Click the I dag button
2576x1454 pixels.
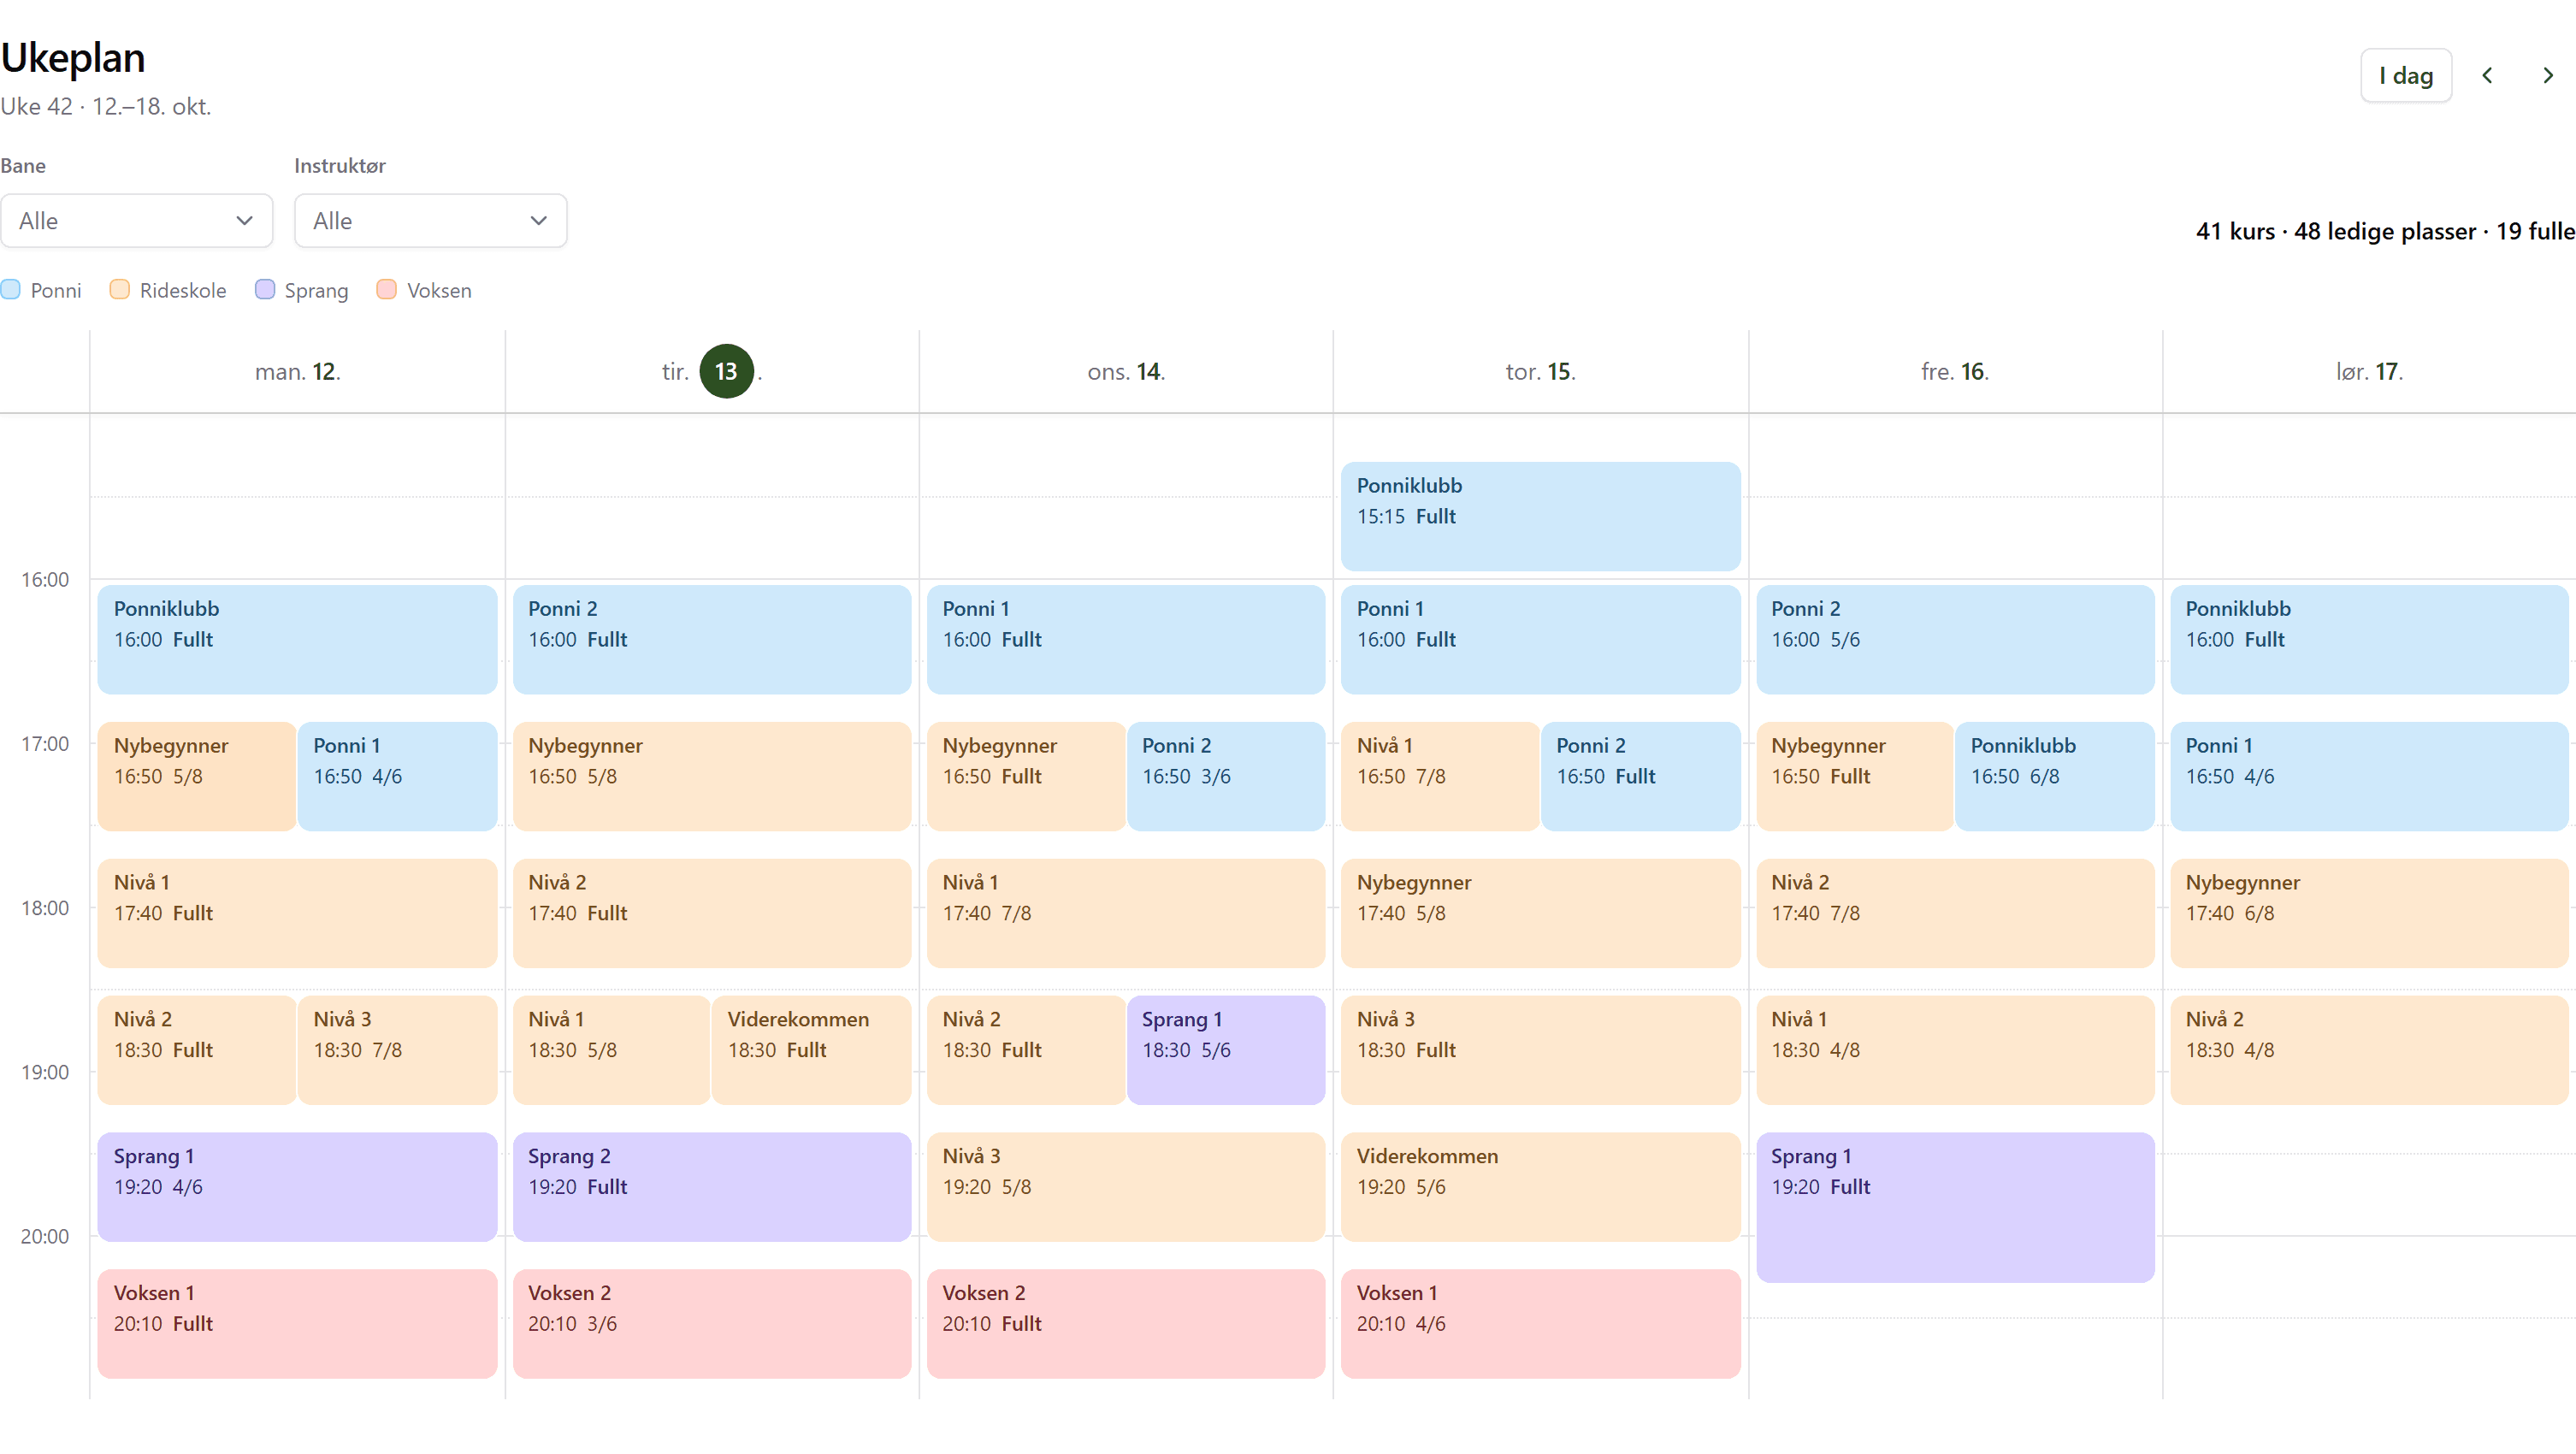click(2405, 76)
